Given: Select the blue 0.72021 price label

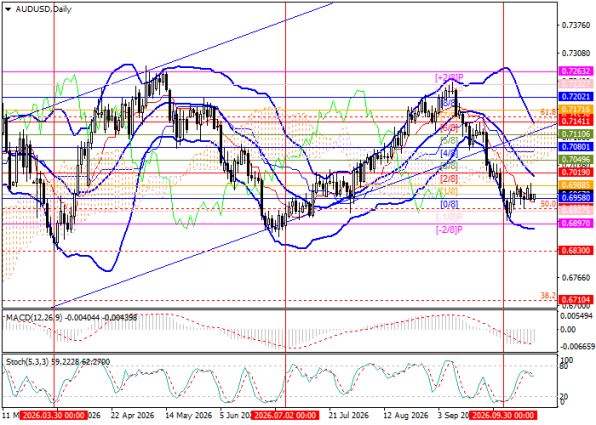Looking at the screenshot, I should point(576,97).
